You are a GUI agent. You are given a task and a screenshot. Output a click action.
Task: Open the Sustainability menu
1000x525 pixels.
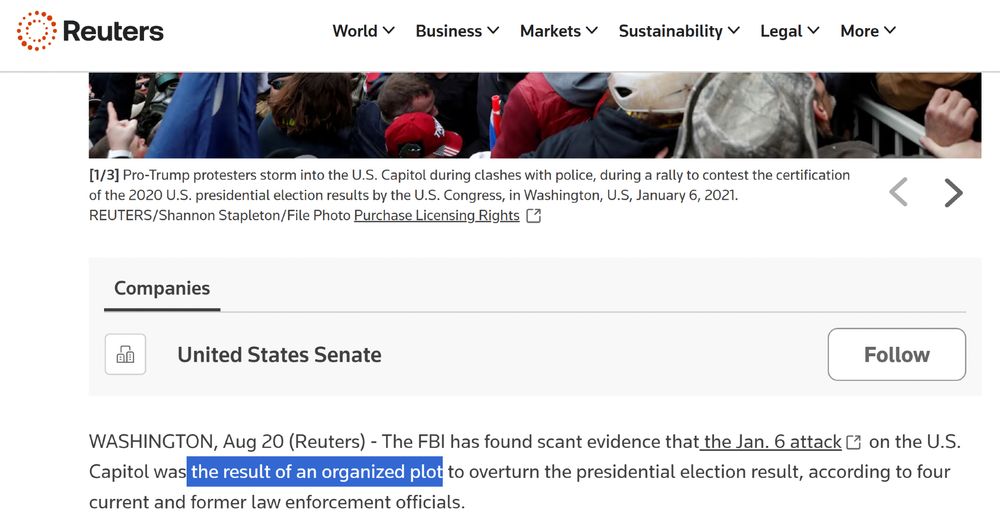679,31
